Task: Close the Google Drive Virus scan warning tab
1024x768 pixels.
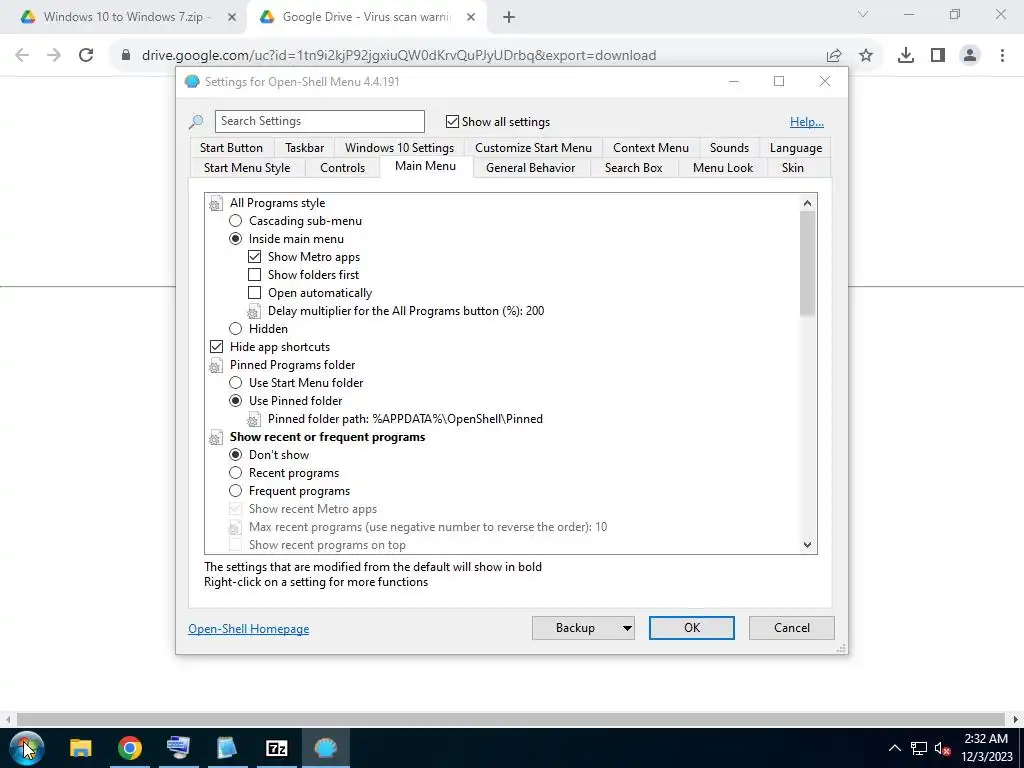Action: [471, 18]
